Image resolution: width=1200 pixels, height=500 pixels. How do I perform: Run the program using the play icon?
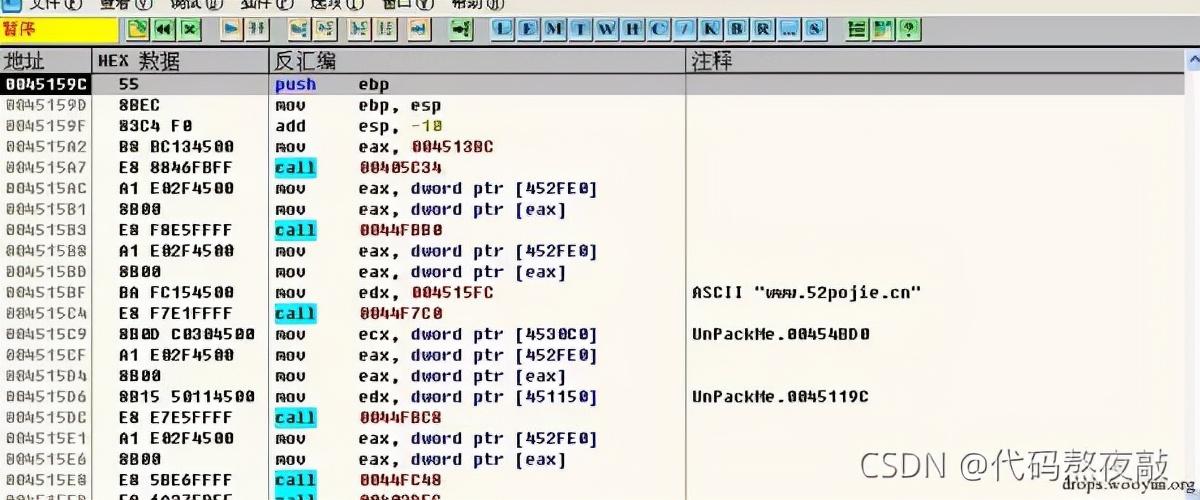pos(232,29)
